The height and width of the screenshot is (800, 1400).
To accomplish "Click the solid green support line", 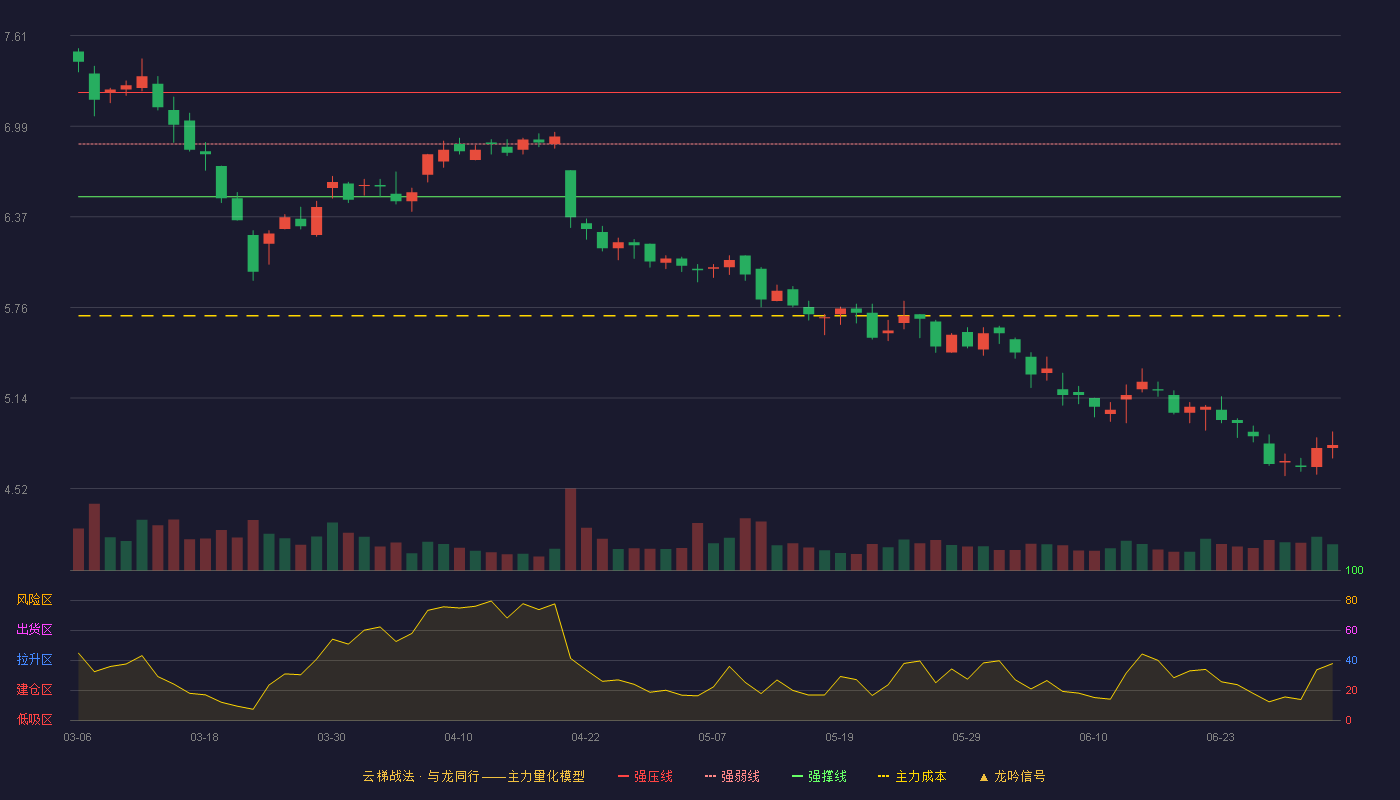I will (709, 196).
